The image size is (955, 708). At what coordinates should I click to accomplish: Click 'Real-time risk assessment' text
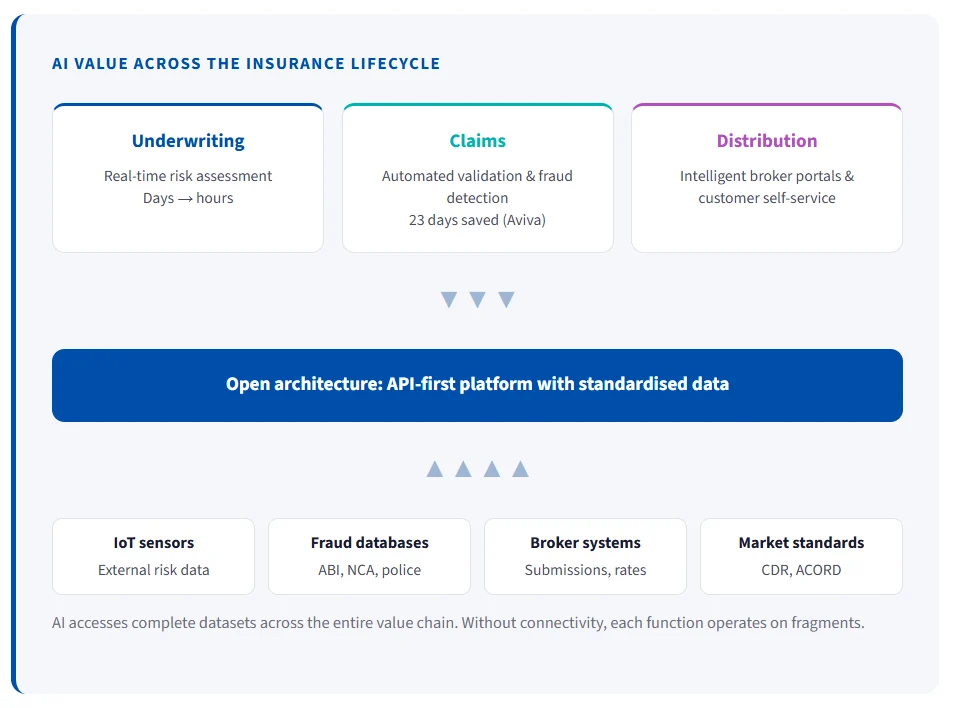pos(188,176)
